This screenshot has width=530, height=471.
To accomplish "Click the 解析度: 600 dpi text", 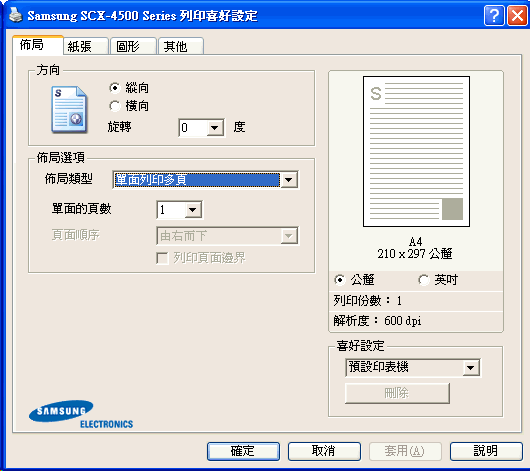I will [x=377, y=321].
